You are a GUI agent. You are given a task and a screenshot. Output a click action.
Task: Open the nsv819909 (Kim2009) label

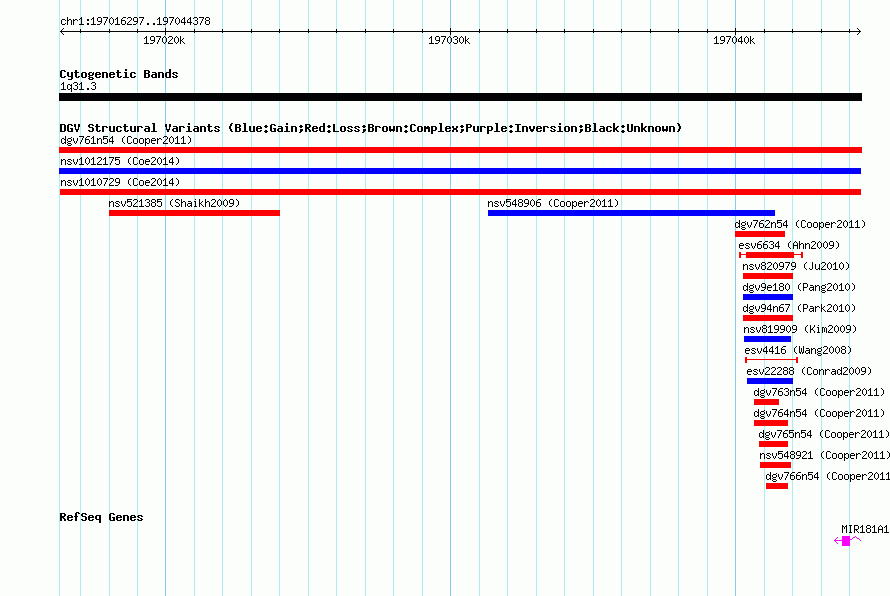tap(800, 329)
